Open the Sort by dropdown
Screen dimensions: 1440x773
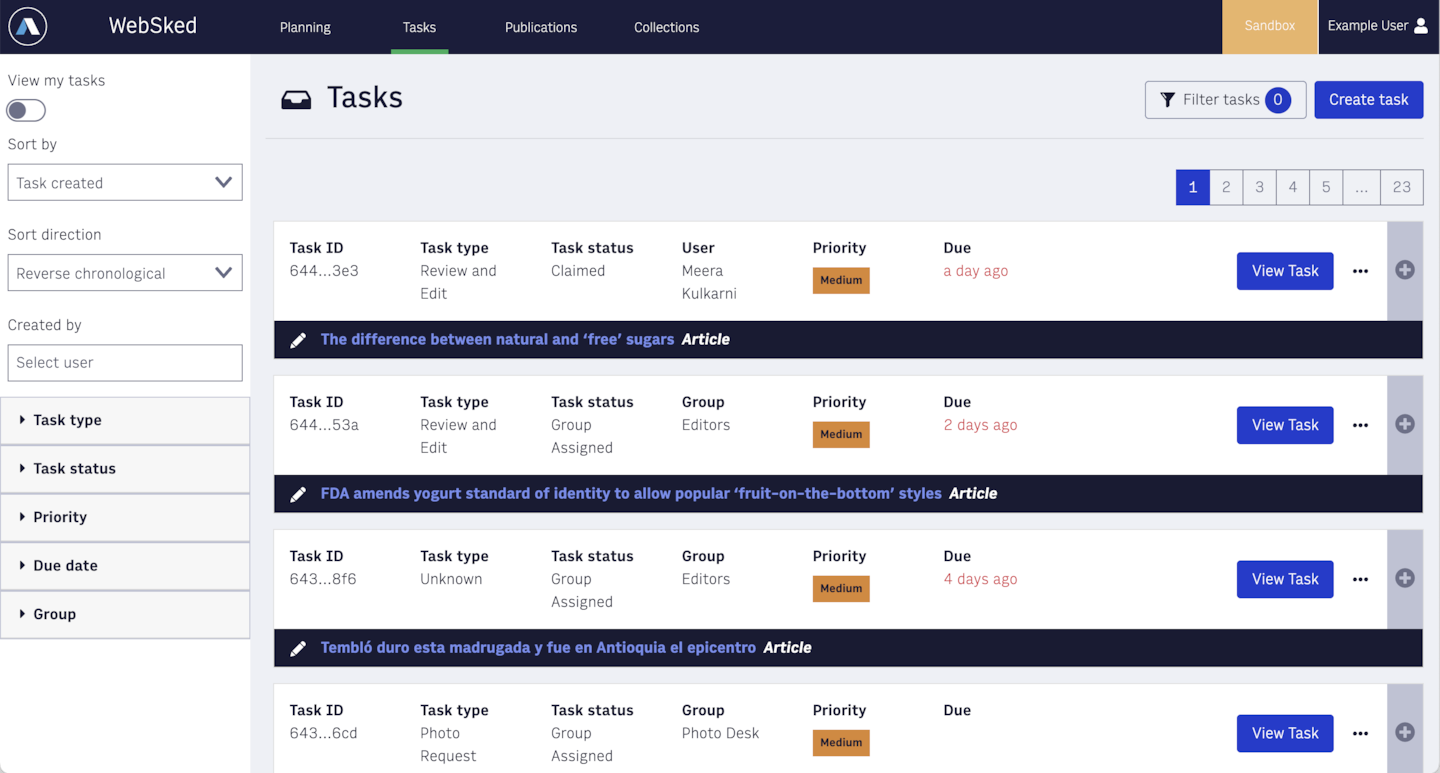pyautogui.click(x=124, y=182)
